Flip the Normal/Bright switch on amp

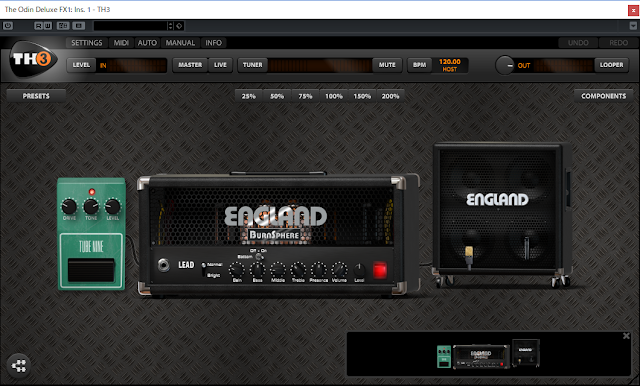coord(204,269)
